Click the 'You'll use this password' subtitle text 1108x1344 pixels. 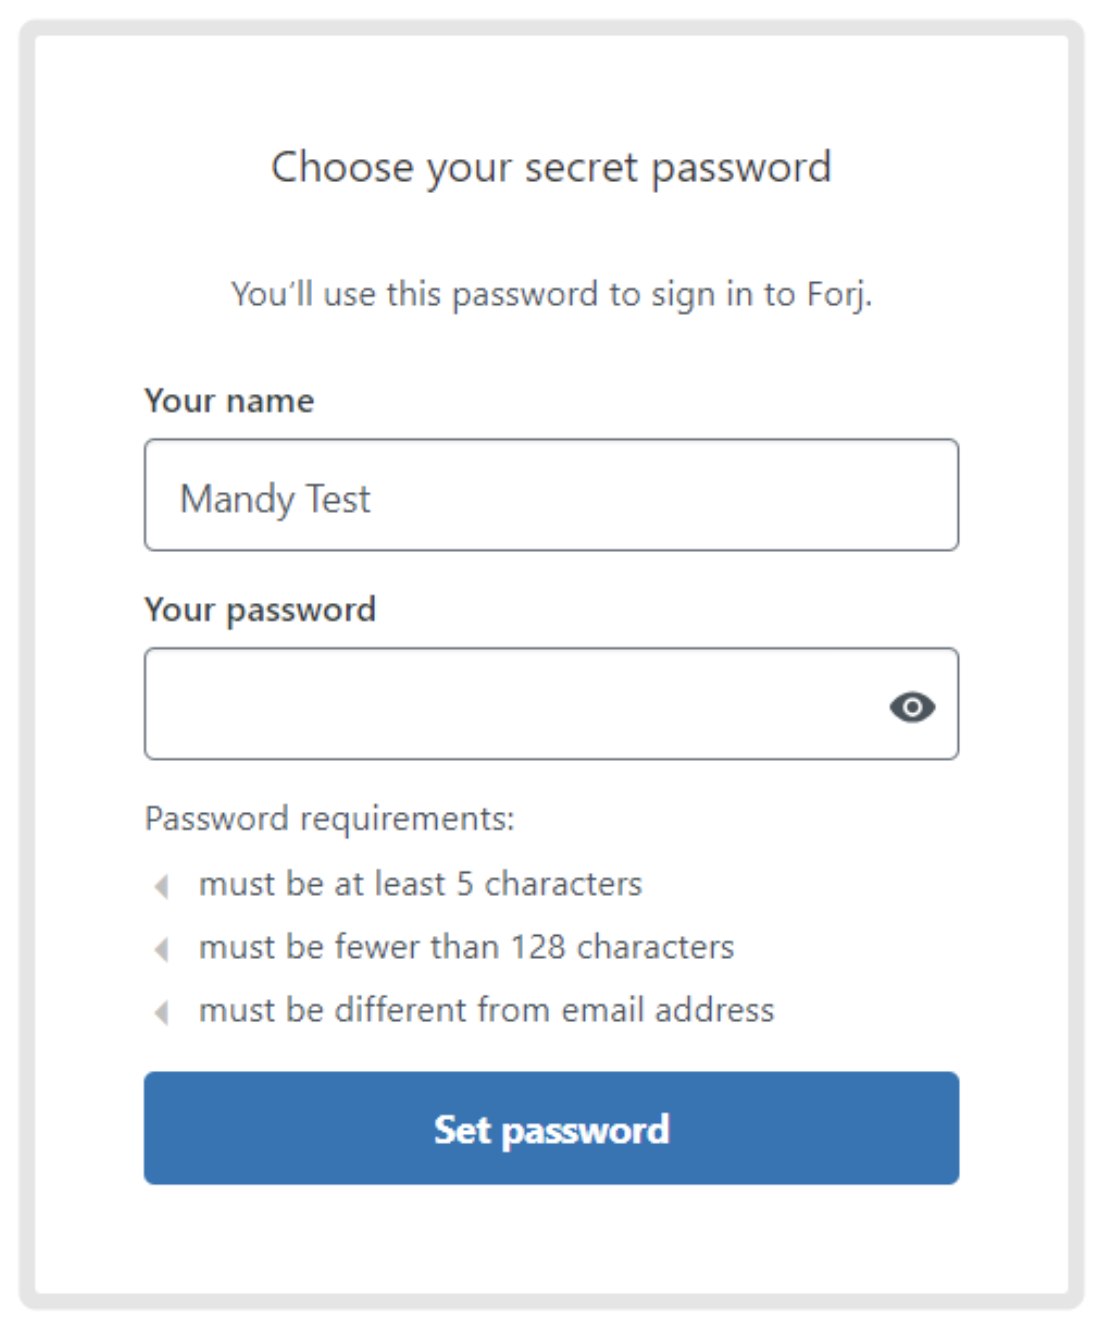551,294
